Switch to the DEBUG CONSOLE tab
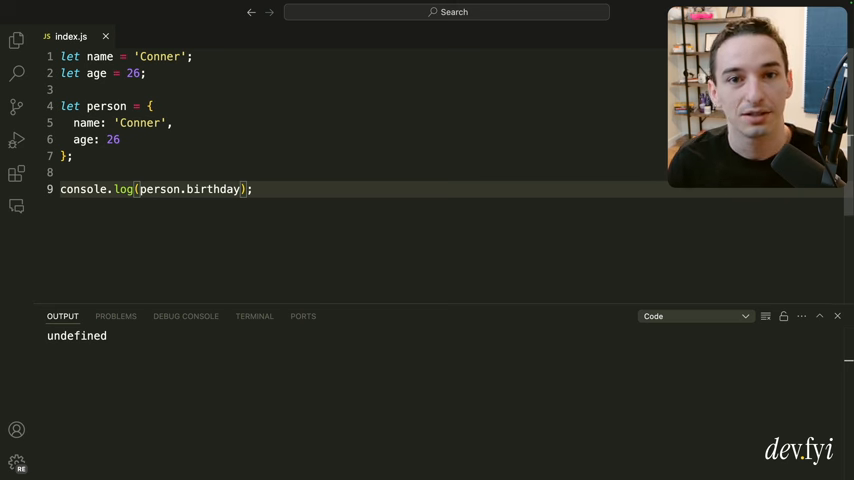Image resolution: width=854 pixels, height=480 pixels. pos(186,316)
